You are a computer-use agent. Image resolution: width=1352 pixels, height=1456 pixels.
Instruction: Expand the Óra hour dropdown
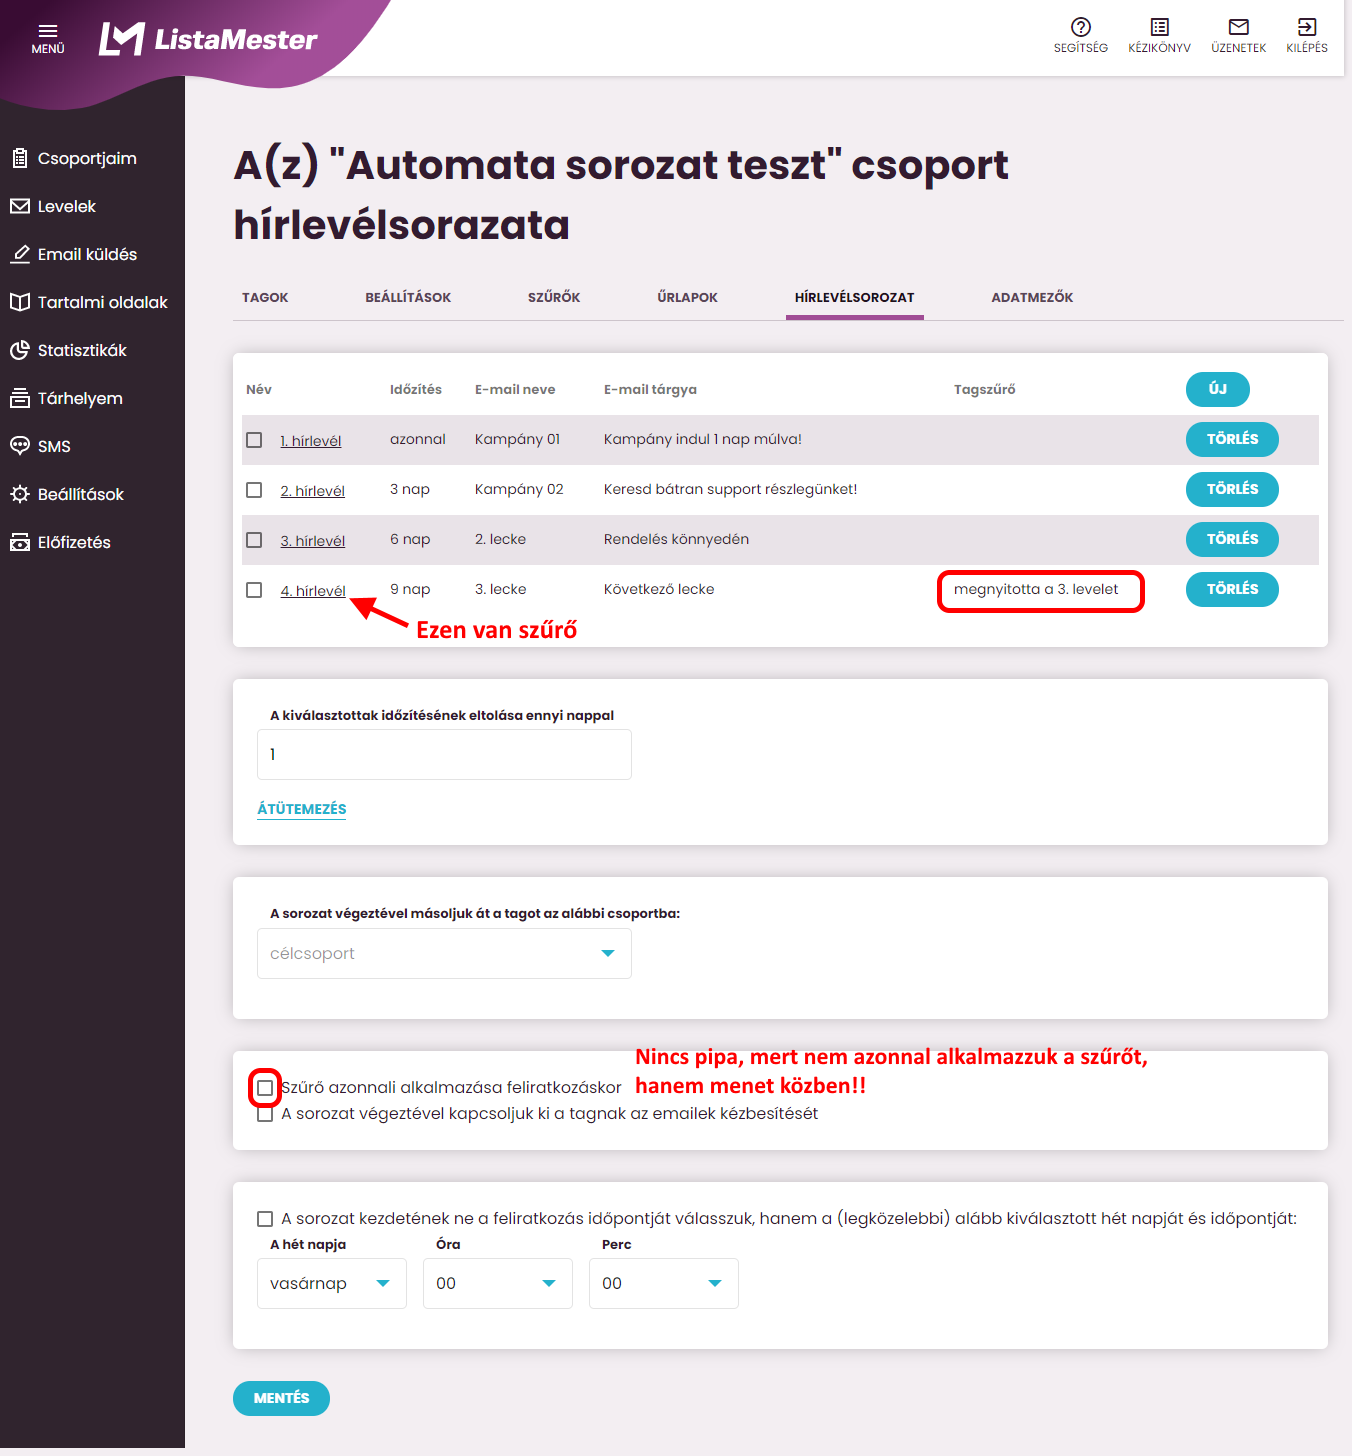coord(497,1284)
